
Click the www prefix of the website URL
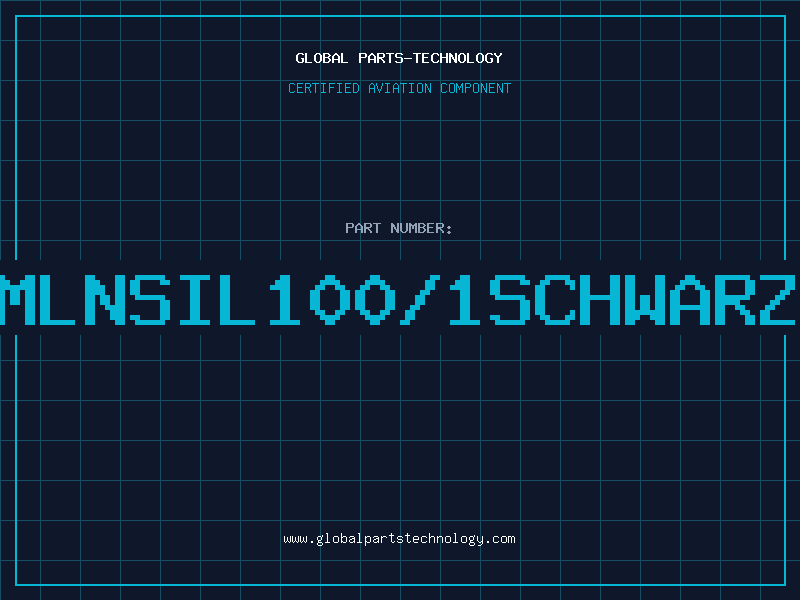[x=296, y=539]
